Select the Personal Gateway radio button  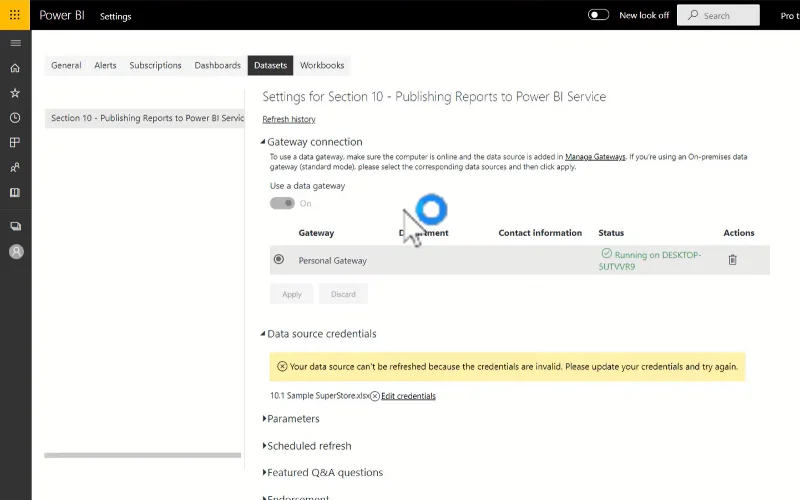279,259
